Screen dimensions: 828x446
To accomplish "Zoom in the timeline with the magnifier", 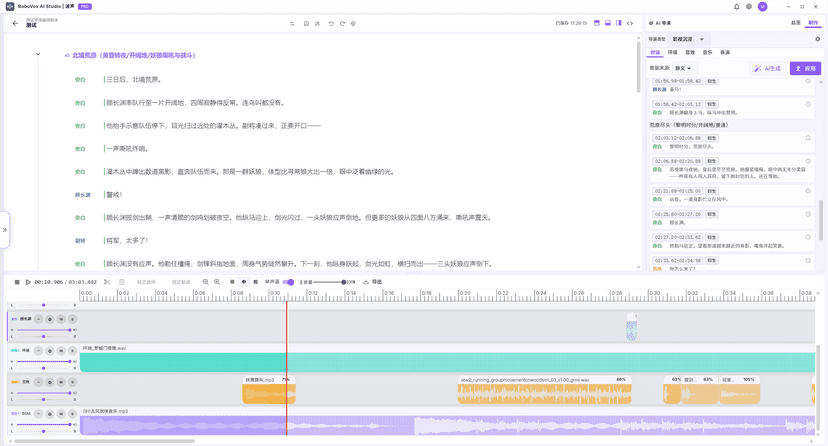I will (x=217, y=282).
